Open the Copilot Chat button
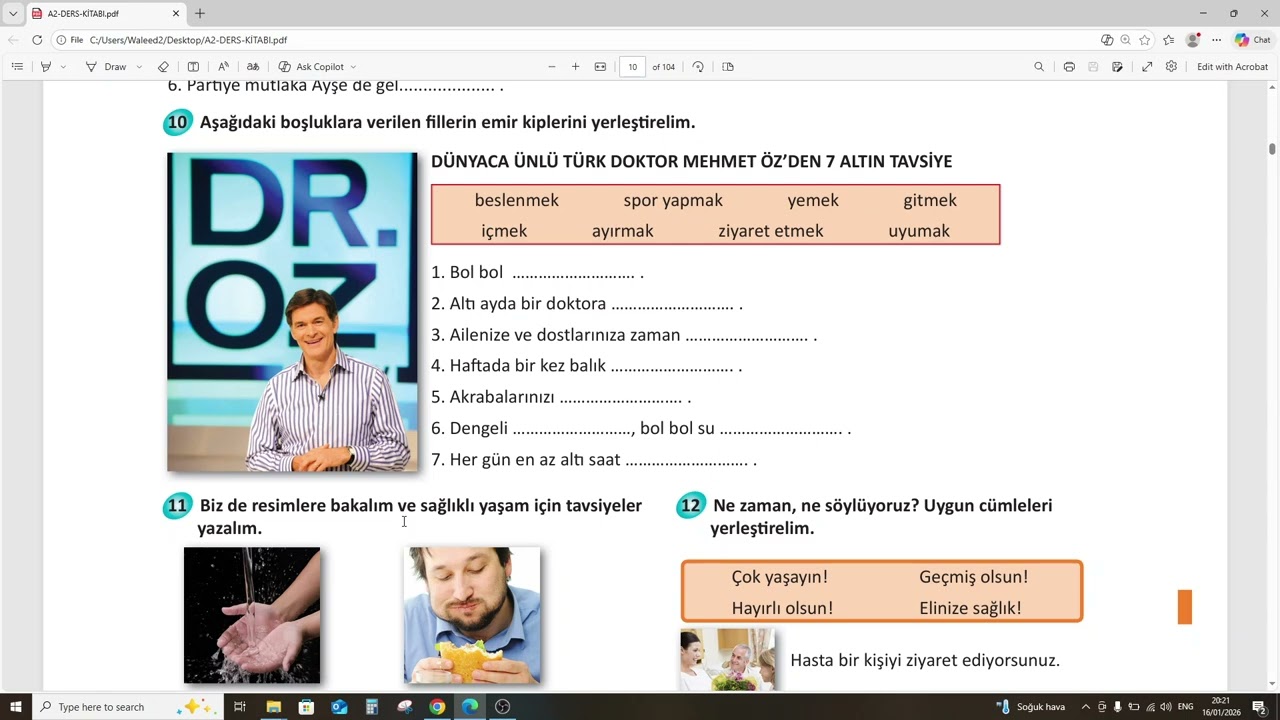This screenshot has width=1280, height=720. 1252,40
